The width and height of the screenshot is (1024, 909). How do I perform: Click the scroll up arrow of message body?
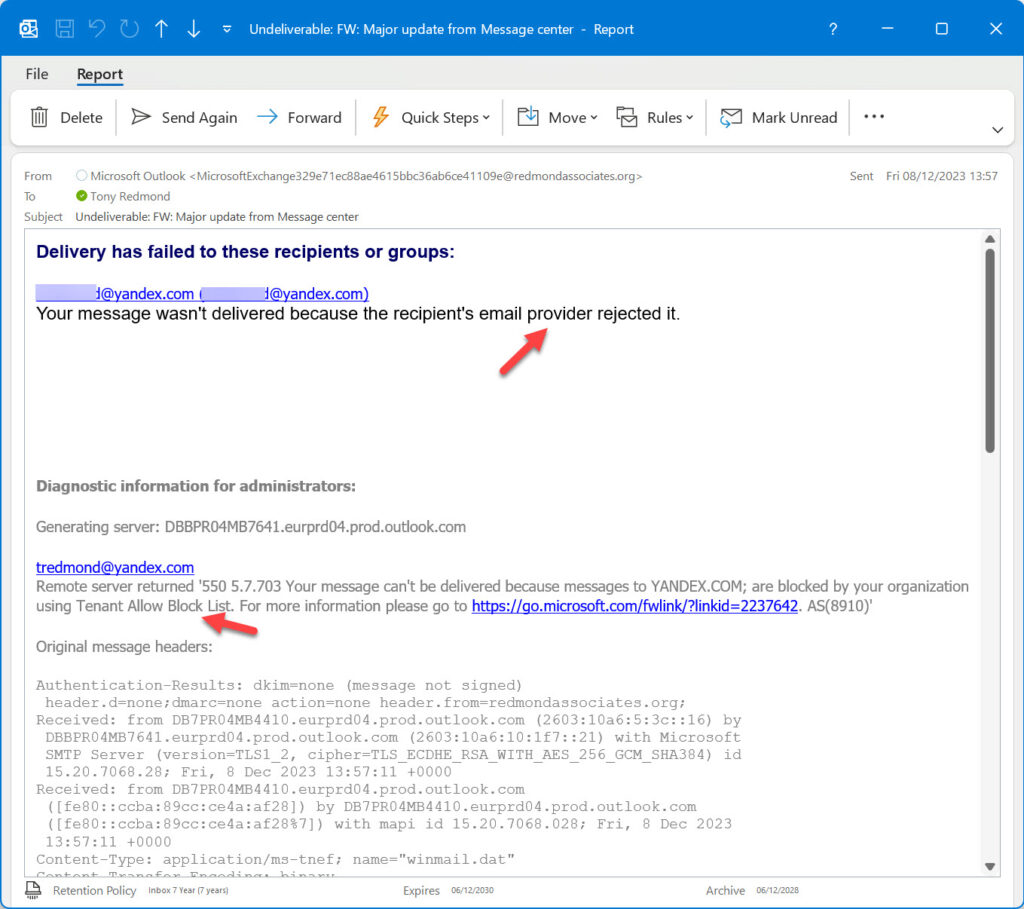tap(990, 239)
